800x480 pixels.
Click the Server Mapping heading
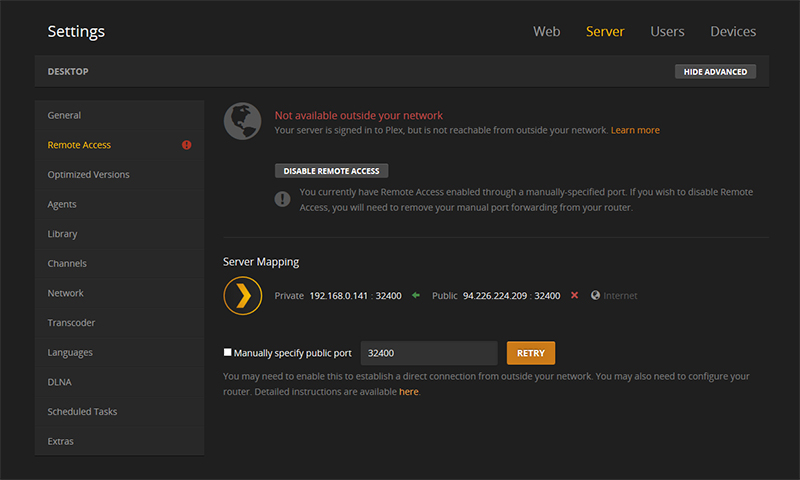[261, 262]
